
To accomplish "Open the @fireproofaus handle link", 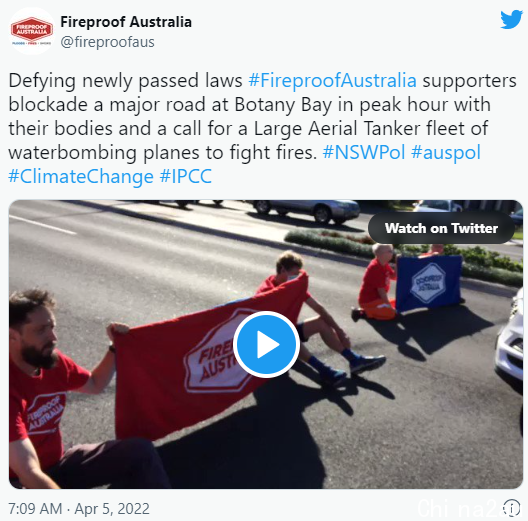I will [x=107, y=42].
